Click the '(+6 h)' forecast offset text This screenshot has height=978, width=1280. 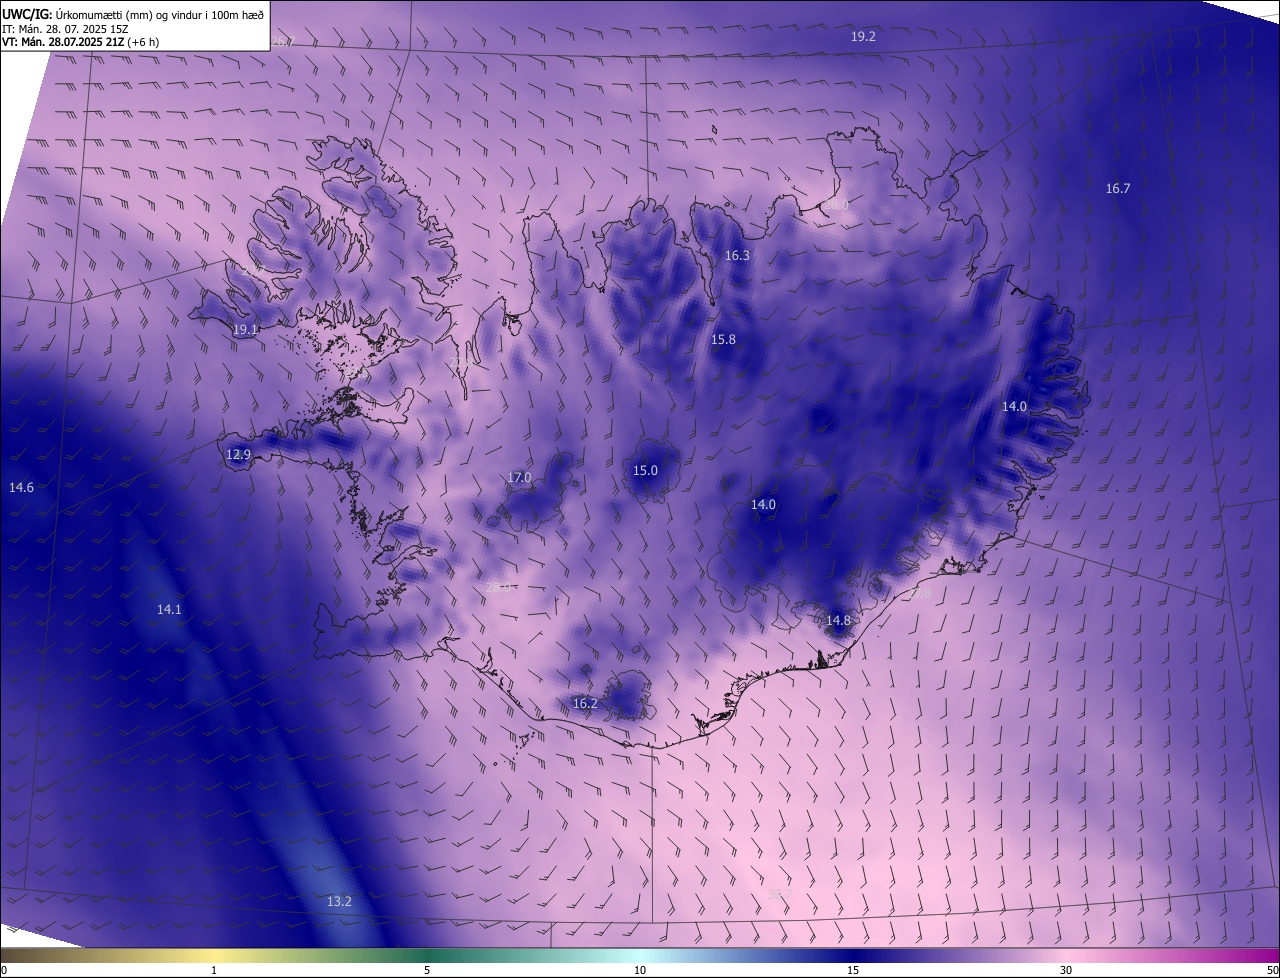[x=143, y=42]
